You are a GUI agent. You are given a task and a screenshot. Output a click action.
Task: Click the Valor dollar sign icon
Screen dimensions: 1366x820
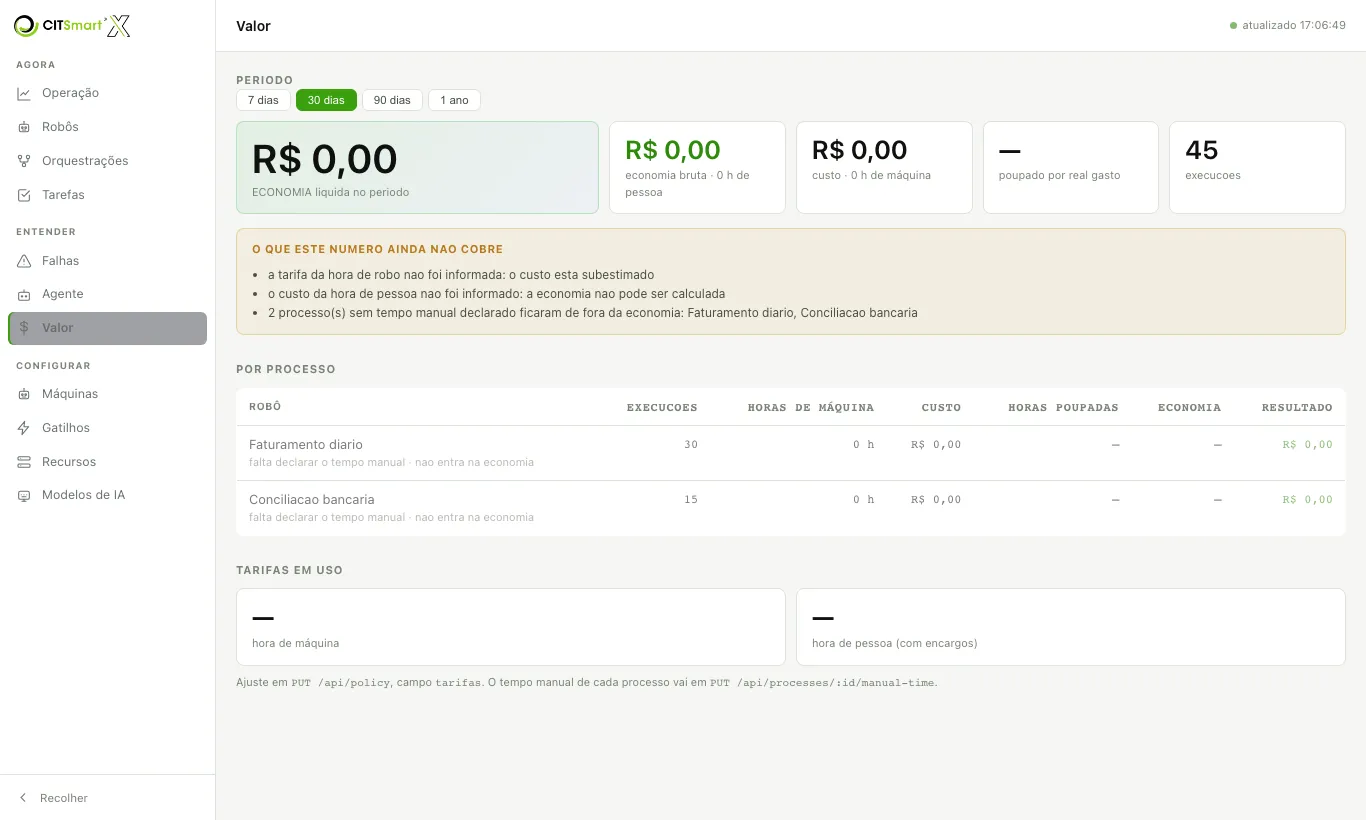(x=24, y=328)
